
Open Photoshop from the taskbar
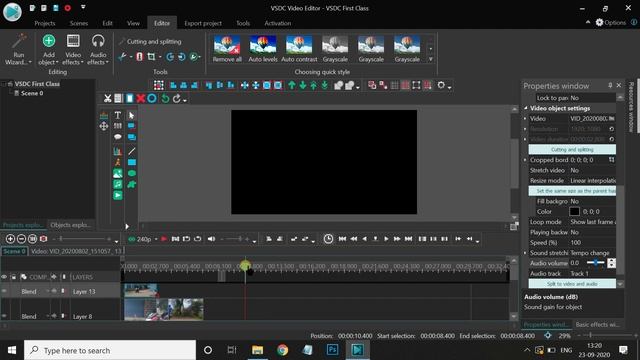pyautogui.click(x=332, y=350)
